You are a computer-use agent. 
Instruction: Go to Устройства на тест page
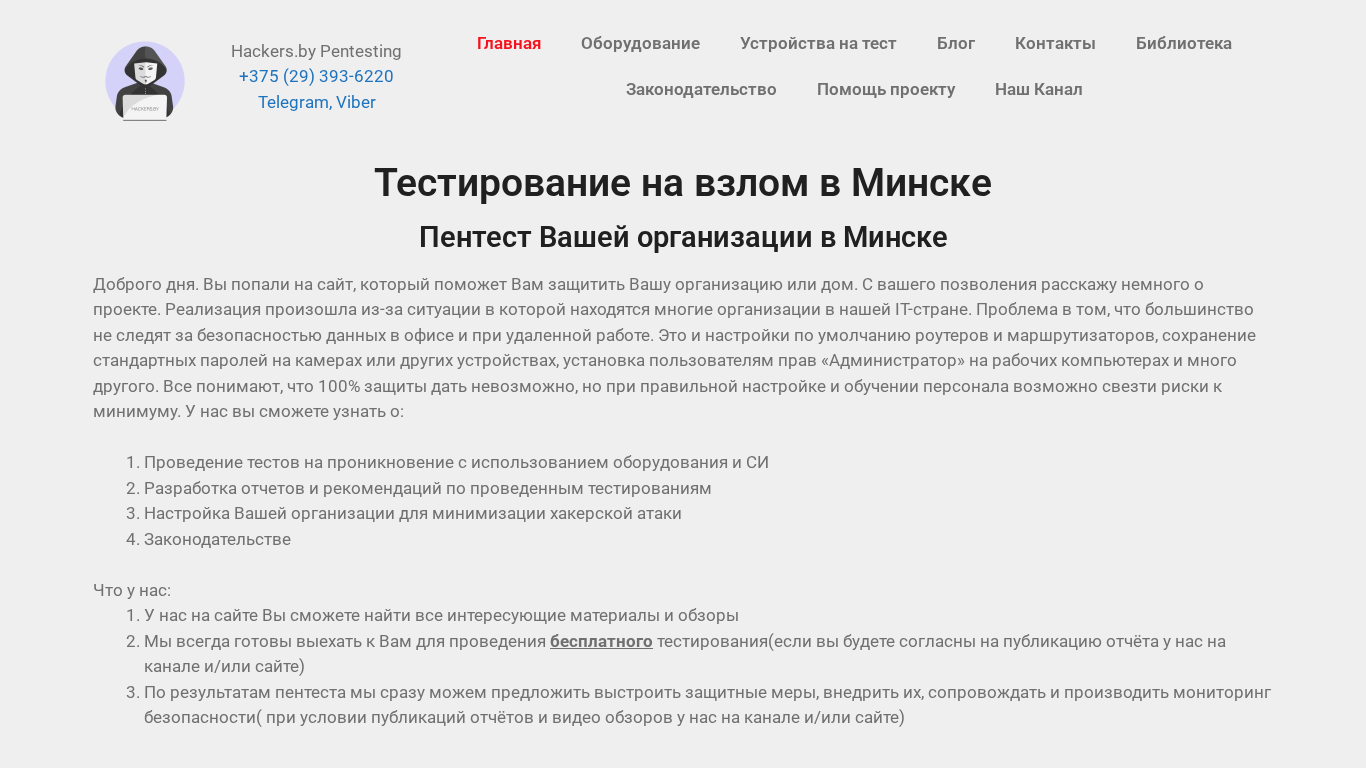click(x=818, y=44)
